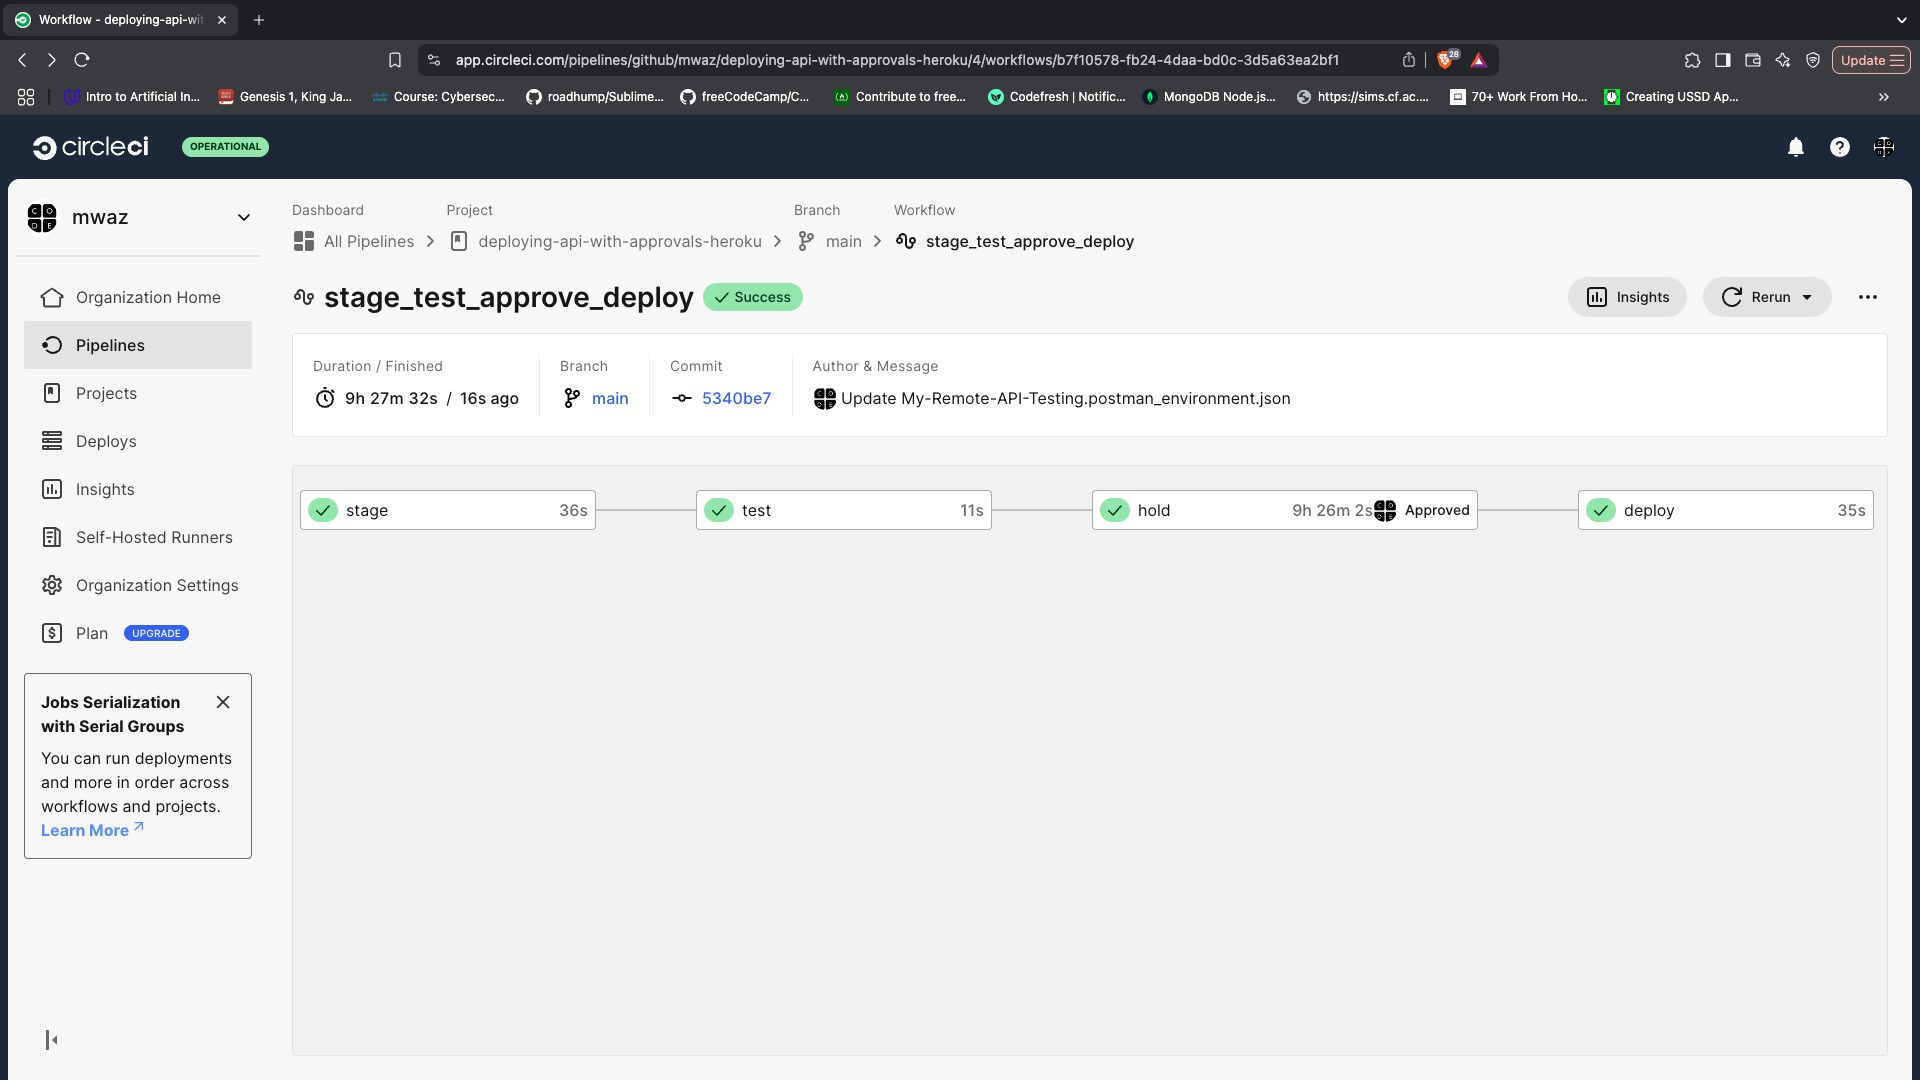Collapse the sidebar with the bottom arrow
Image resolution: width=1920 pixels, height=1080 pixels.
[51, 1040]
